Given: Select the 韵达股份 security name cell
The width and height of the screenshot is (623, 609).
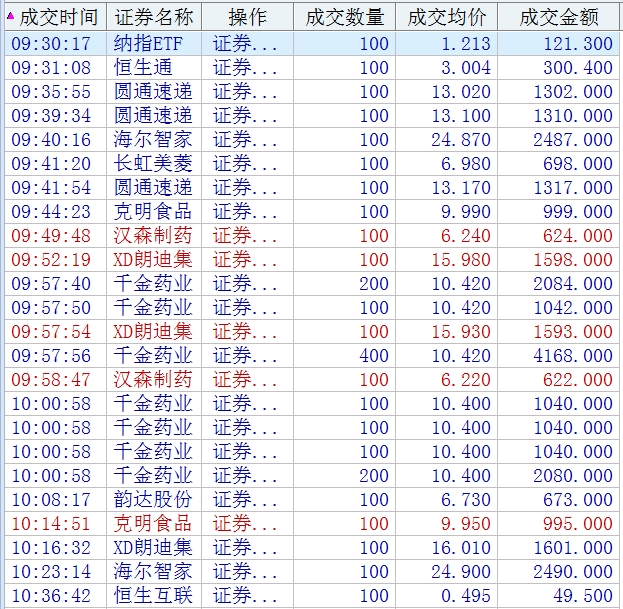Looking at the screenshot, I should click(153, 499).
